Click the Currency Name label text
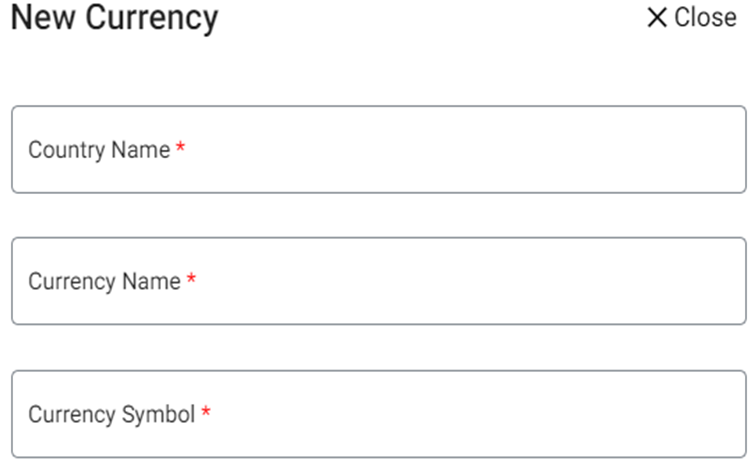 [104, 281]
